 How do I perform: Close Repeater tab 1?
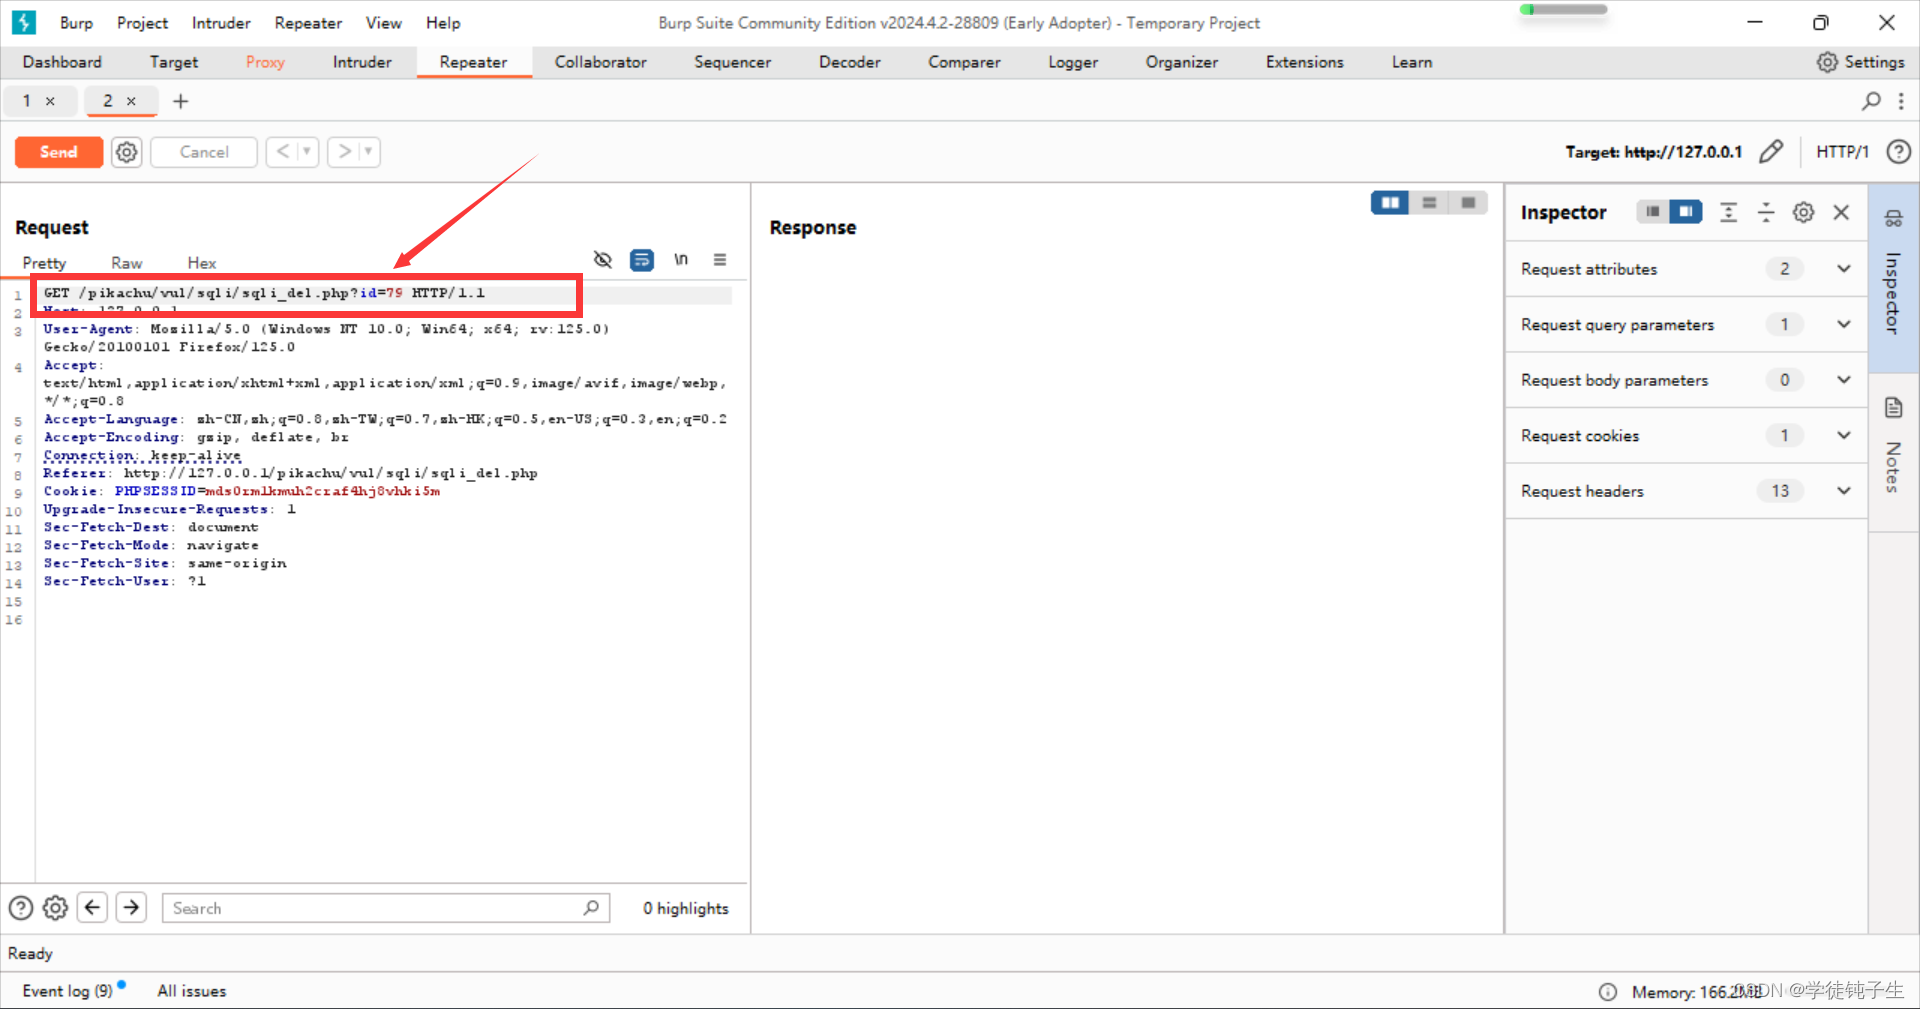click(x=50, y=101)
